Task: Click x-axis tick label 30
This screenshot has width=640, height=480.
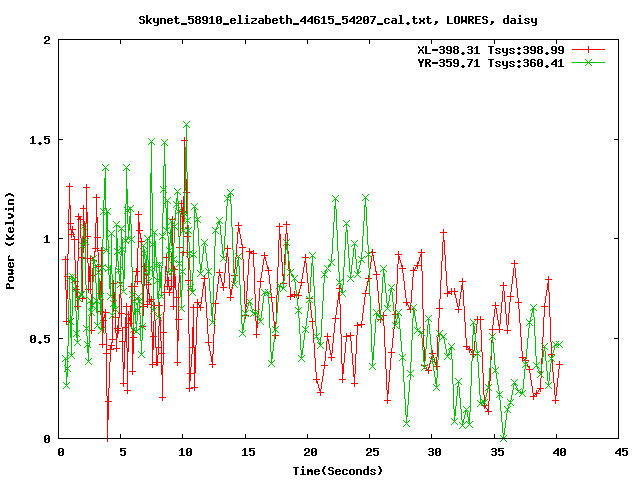Action: [434, 452]
